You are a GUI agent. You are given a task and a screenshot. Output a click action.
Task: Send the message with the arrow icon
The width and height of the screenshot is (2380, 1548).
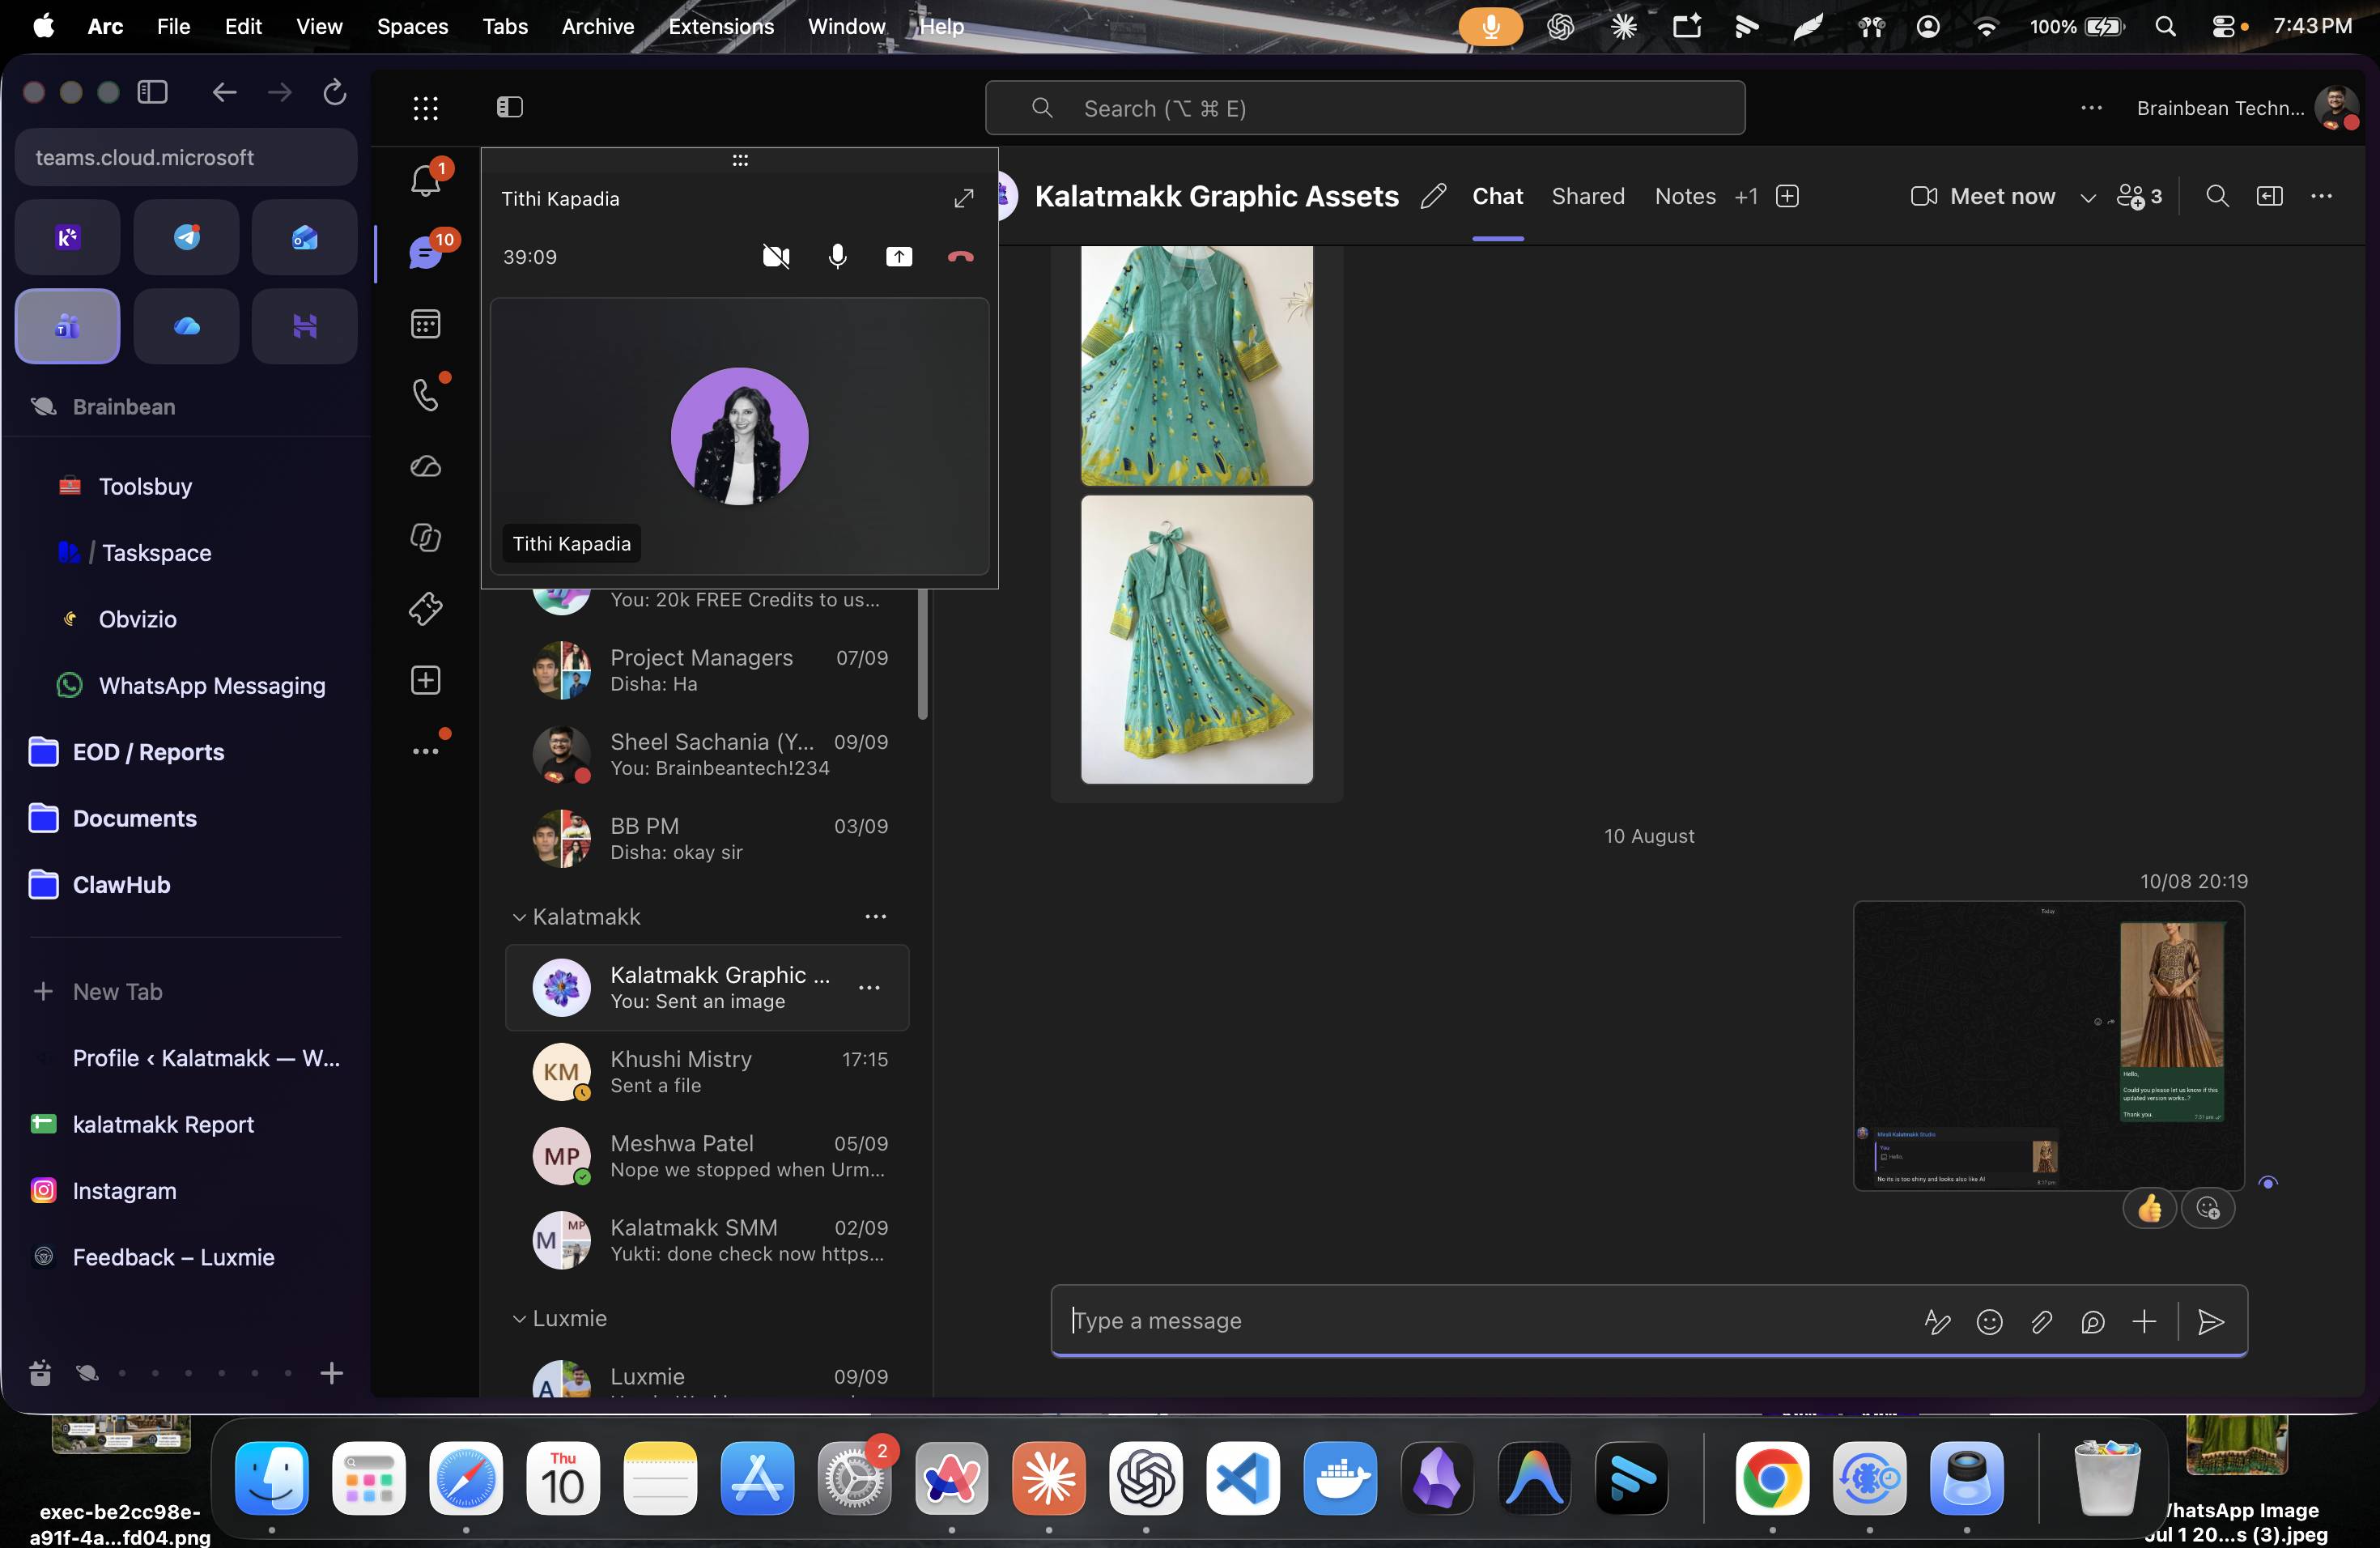2211,1322
